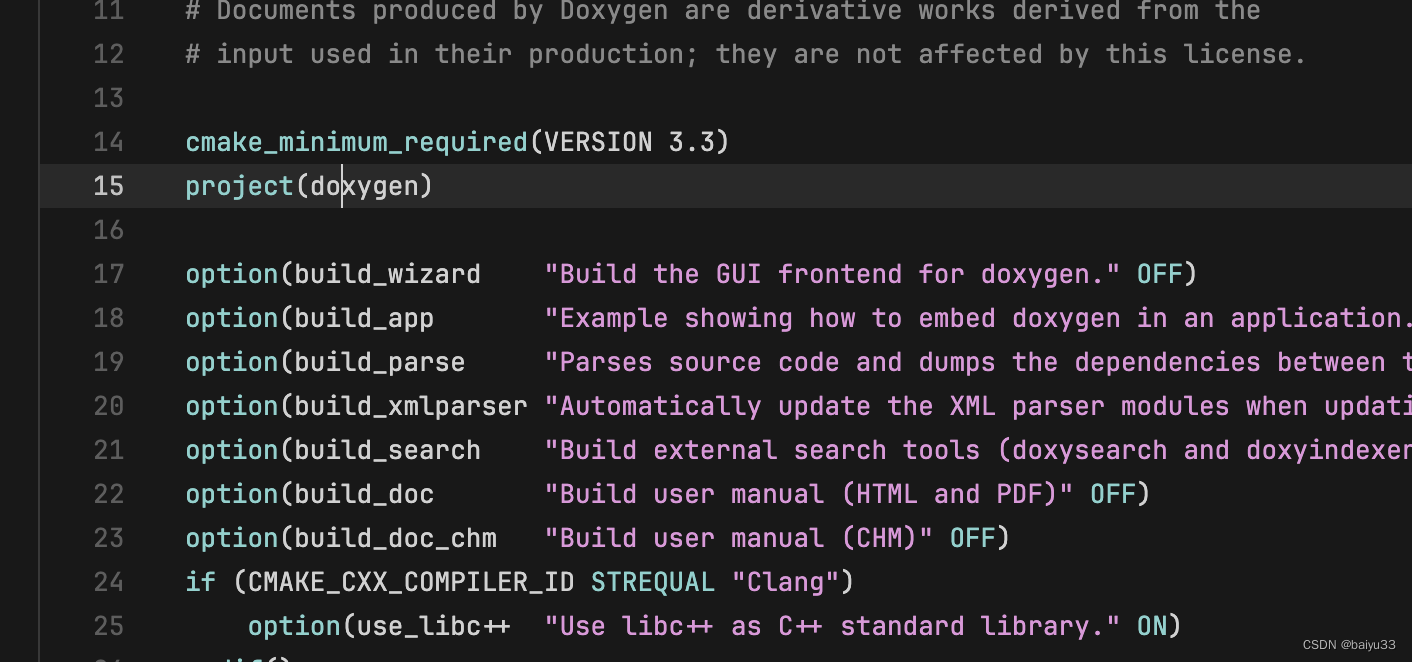Click the 'build_wizard' option name
Viewport: 1412px width, 662px height.
pos(387,274)
